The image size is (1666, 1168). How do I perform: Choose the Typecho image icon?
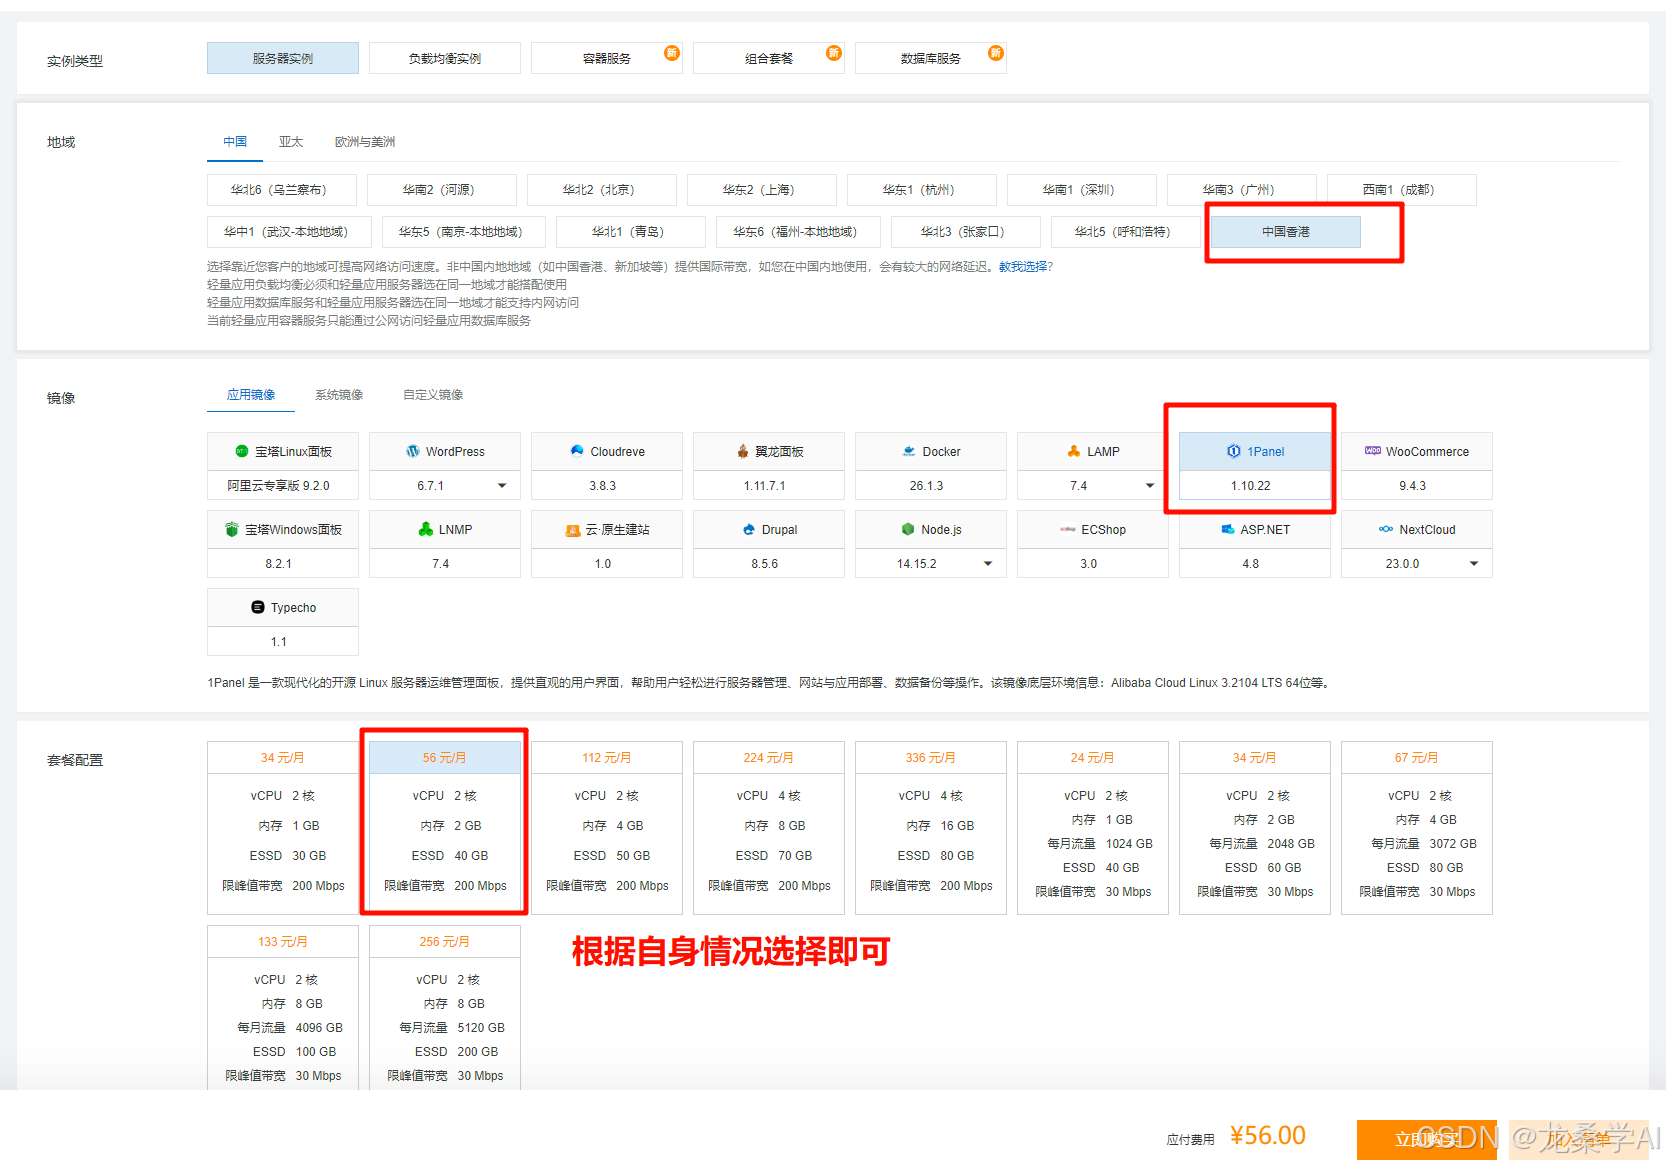(258, 607)
